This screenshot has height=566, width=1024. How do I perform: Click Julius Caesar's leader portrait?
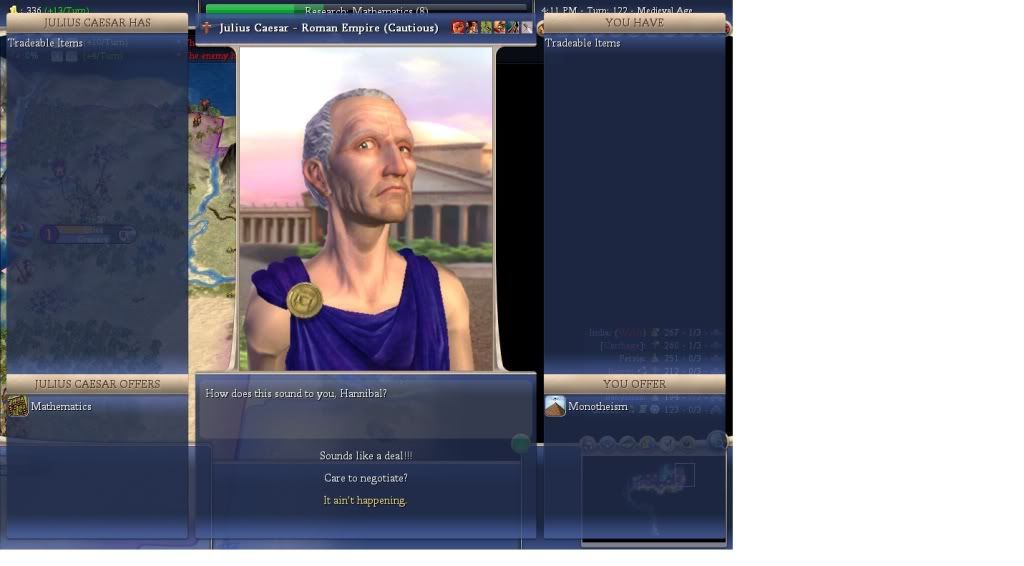[366, 209]
